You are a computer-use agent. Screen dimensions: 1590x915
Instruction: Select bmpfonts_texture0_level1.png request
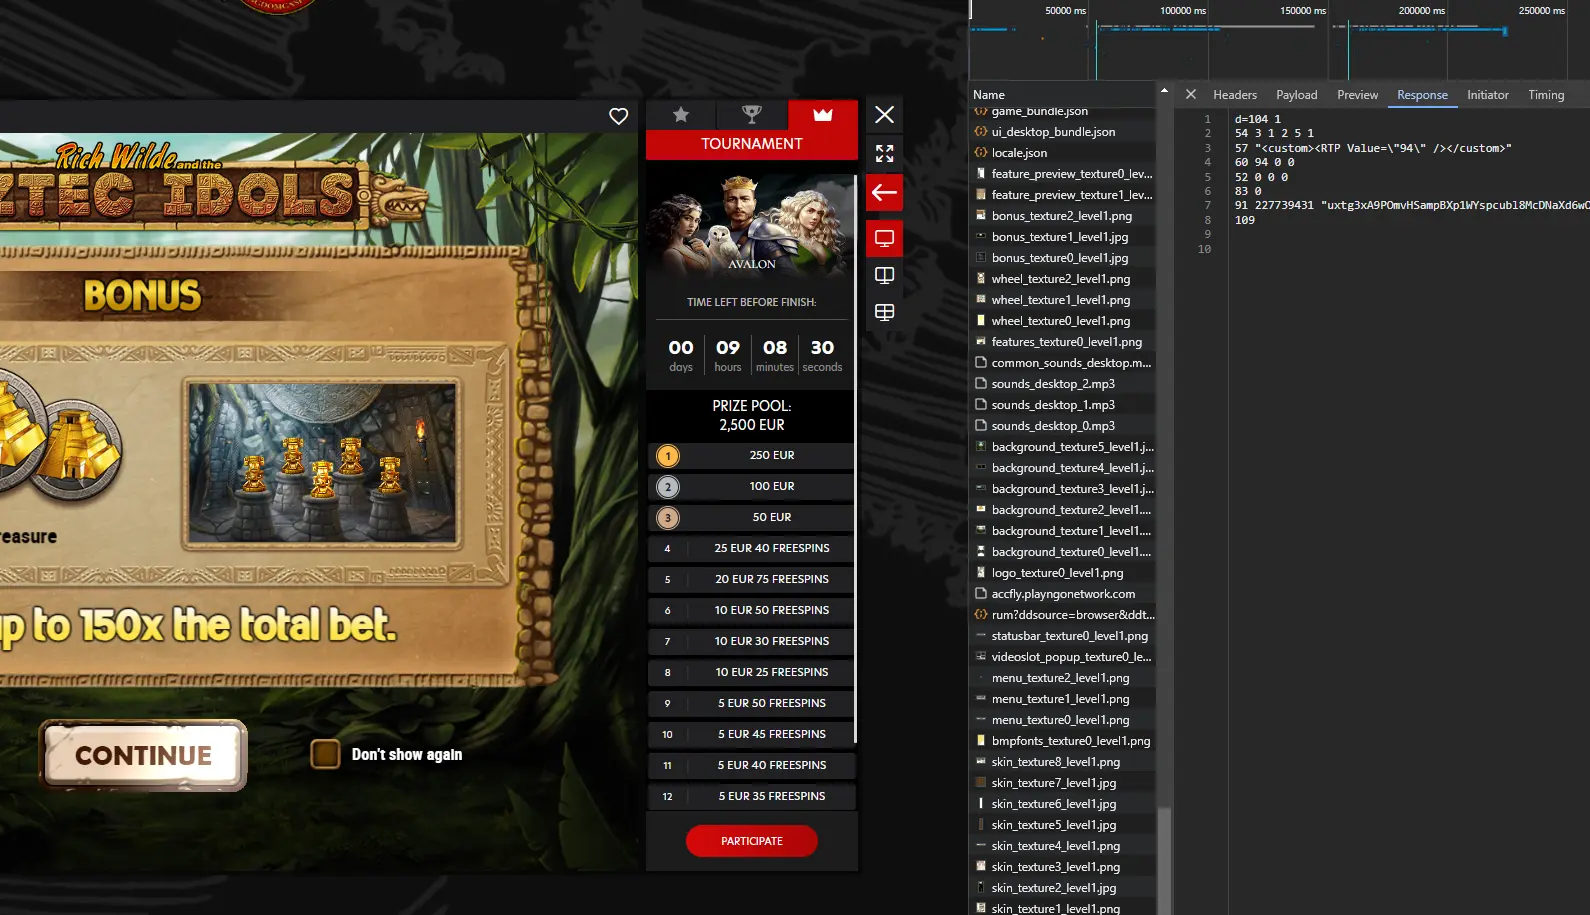click(1063, 741)
